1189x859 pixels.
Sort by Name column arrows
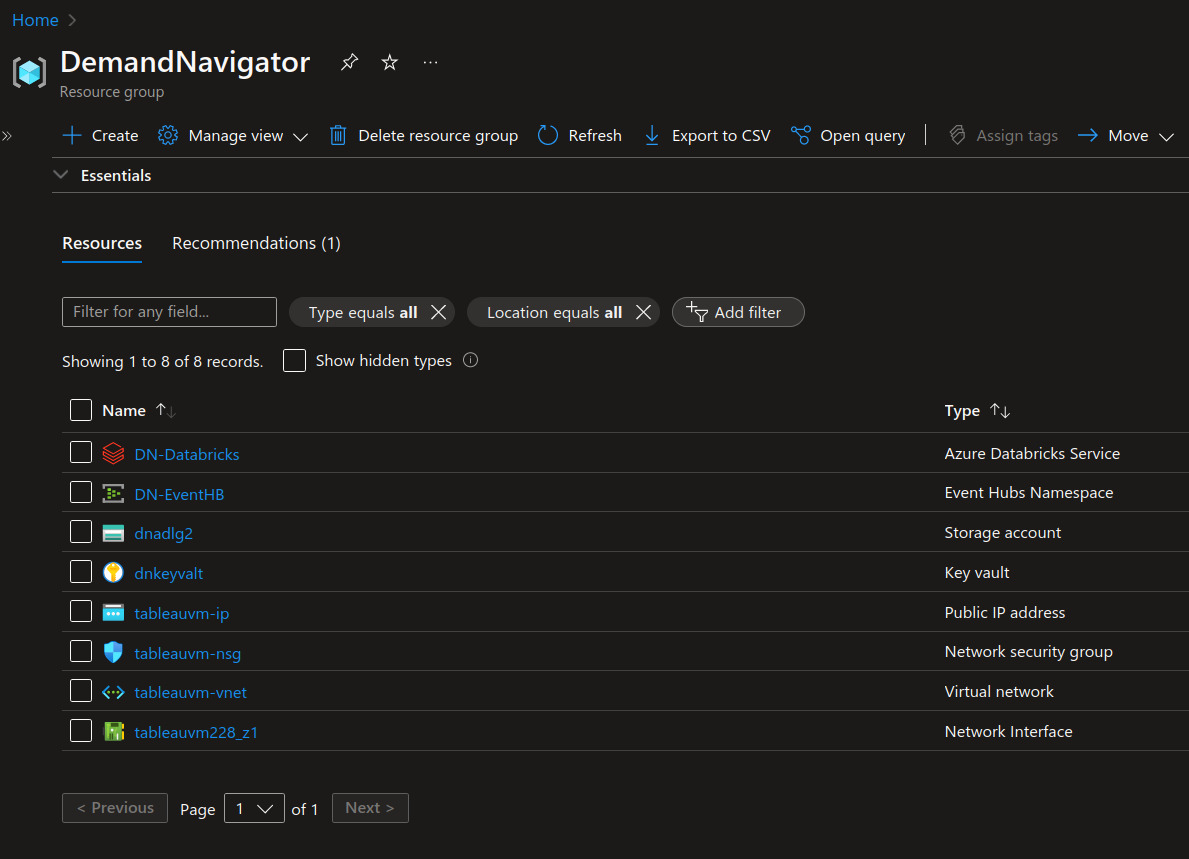pos(166,410)
